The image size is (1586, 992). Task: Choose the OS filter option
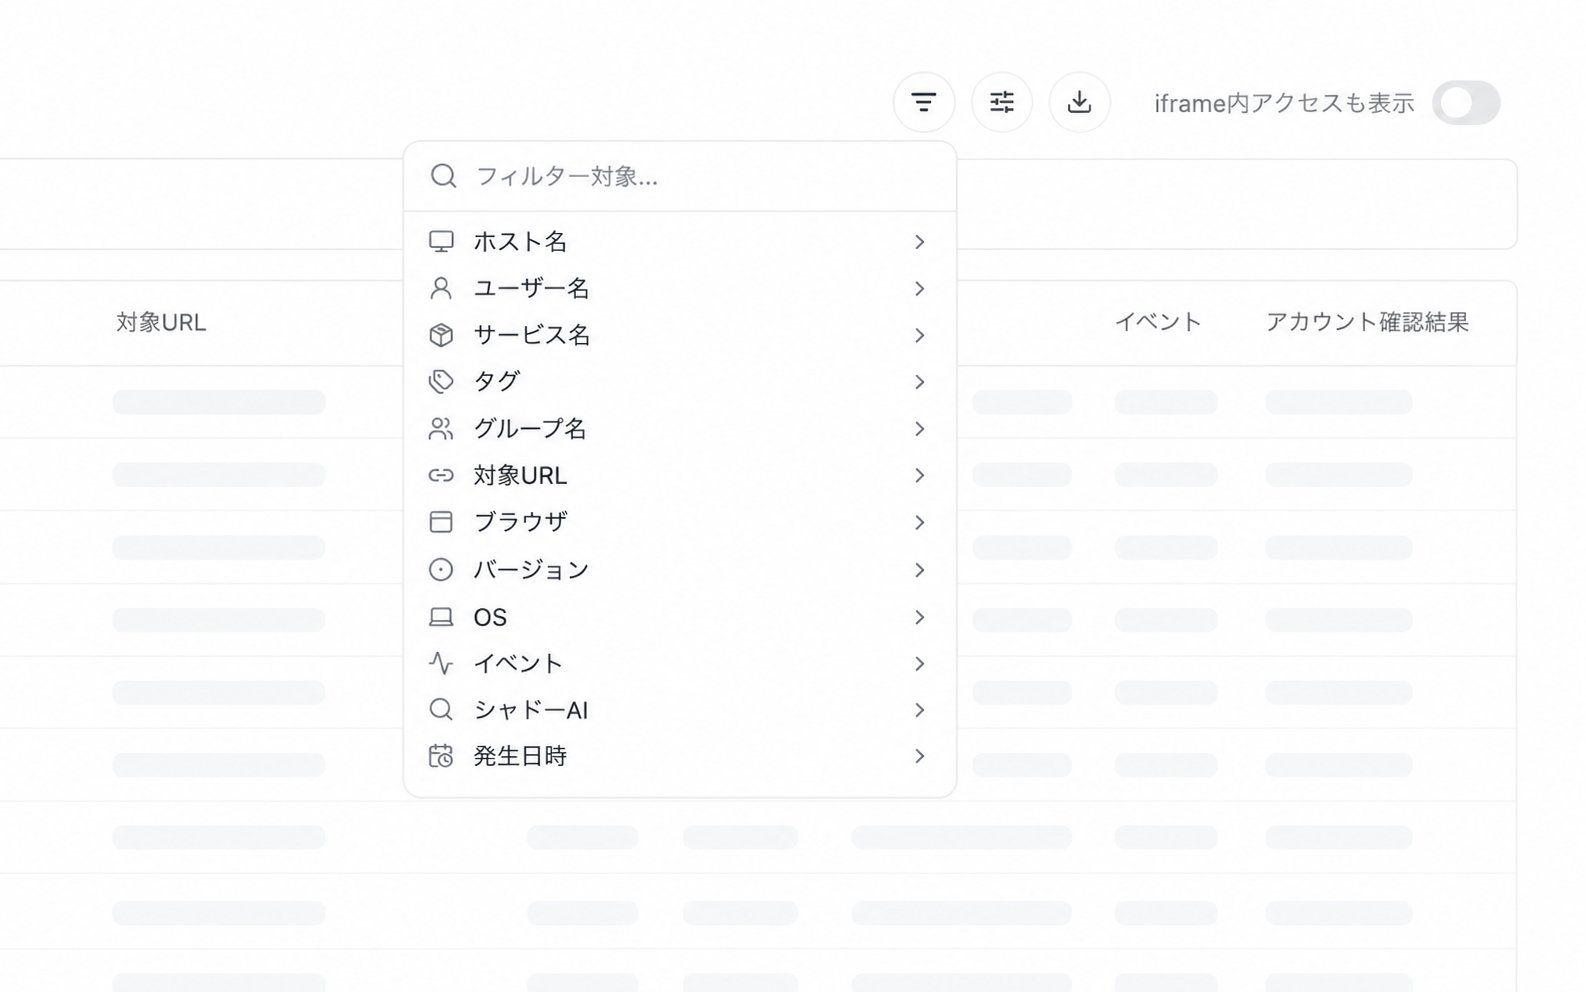click(680, 617)
